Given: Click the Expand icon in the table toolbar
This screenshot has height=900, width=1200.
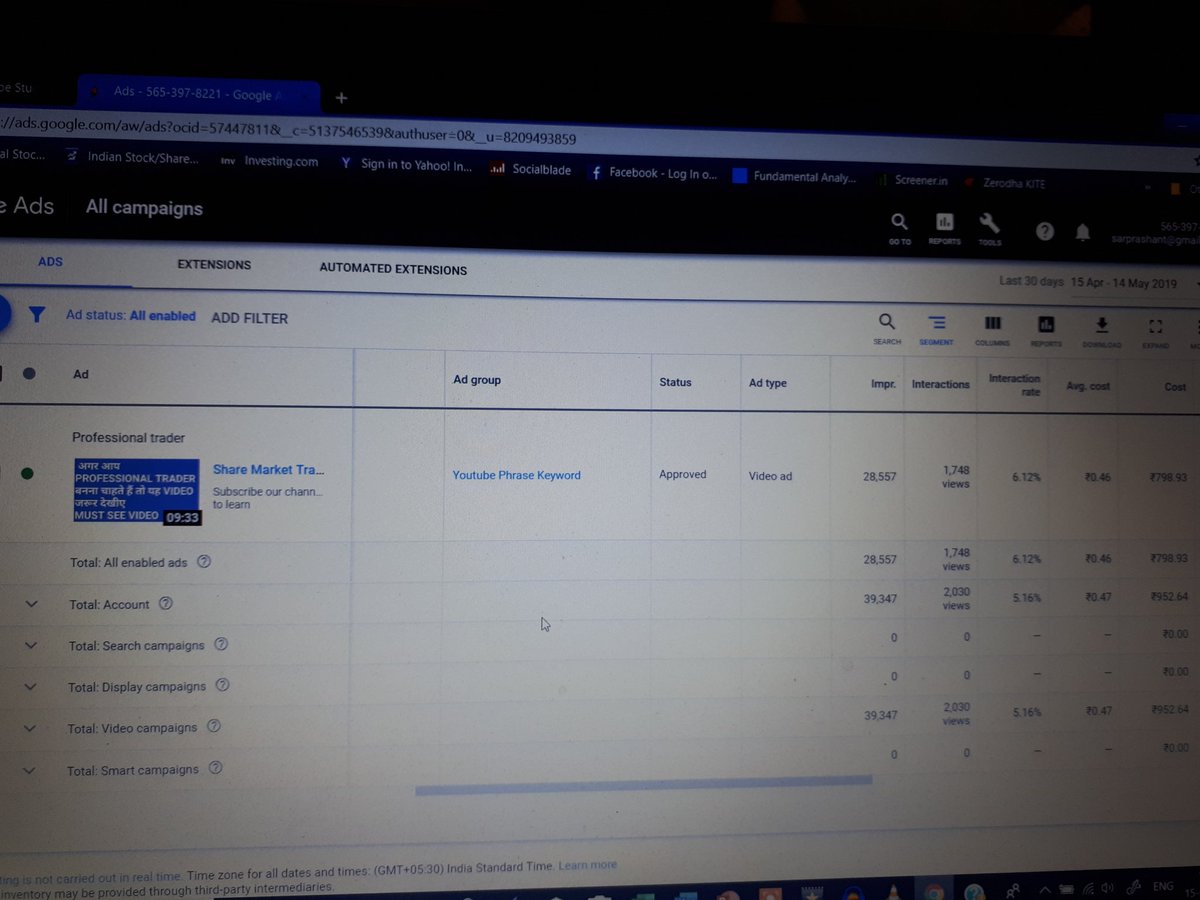Looking at the screenshot, I should [1156, 327].
